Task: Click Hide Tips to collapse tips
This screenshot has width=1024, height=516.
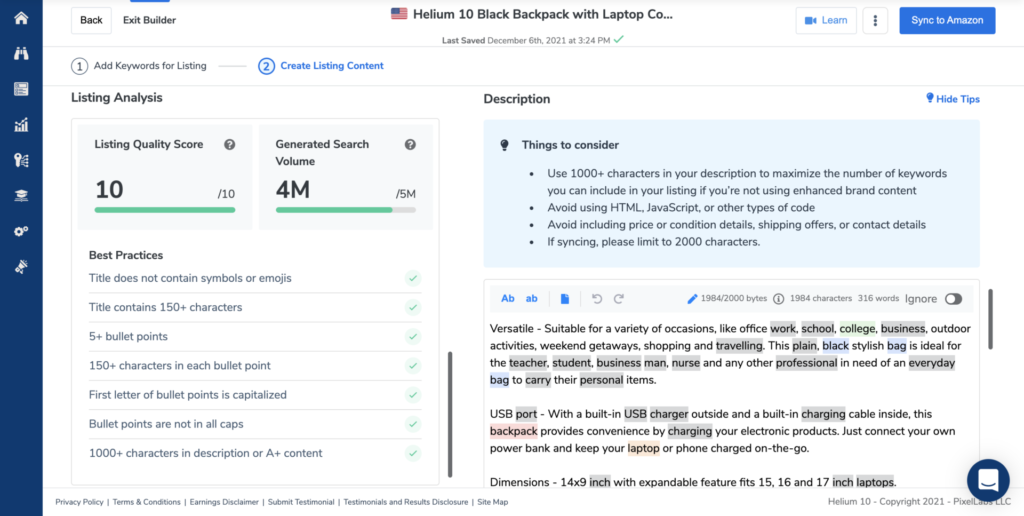Action: point(952,99)
